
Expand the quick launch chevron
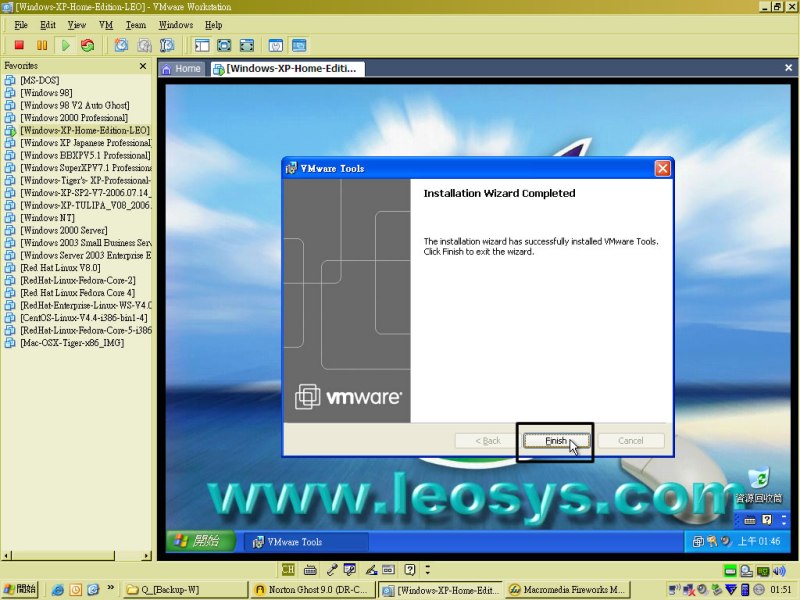coord(110,588)
